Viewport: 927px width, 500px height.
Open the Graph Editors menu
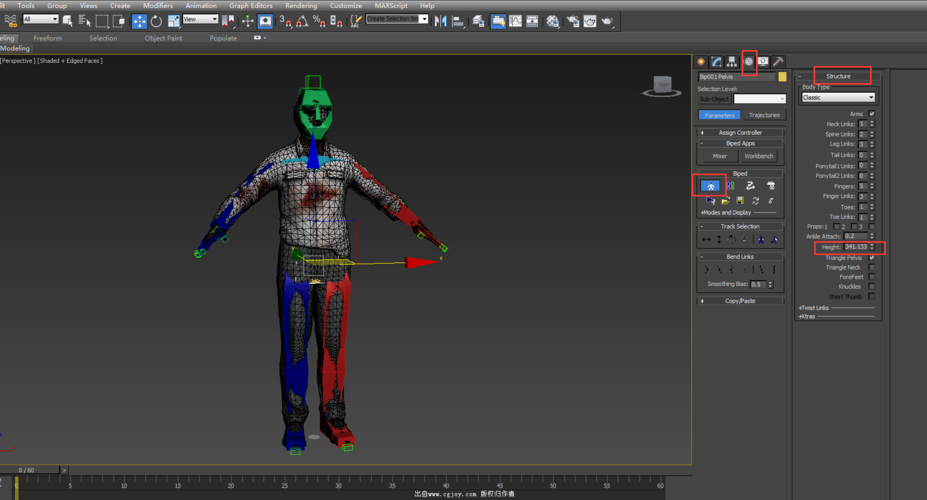coord(251,6)
